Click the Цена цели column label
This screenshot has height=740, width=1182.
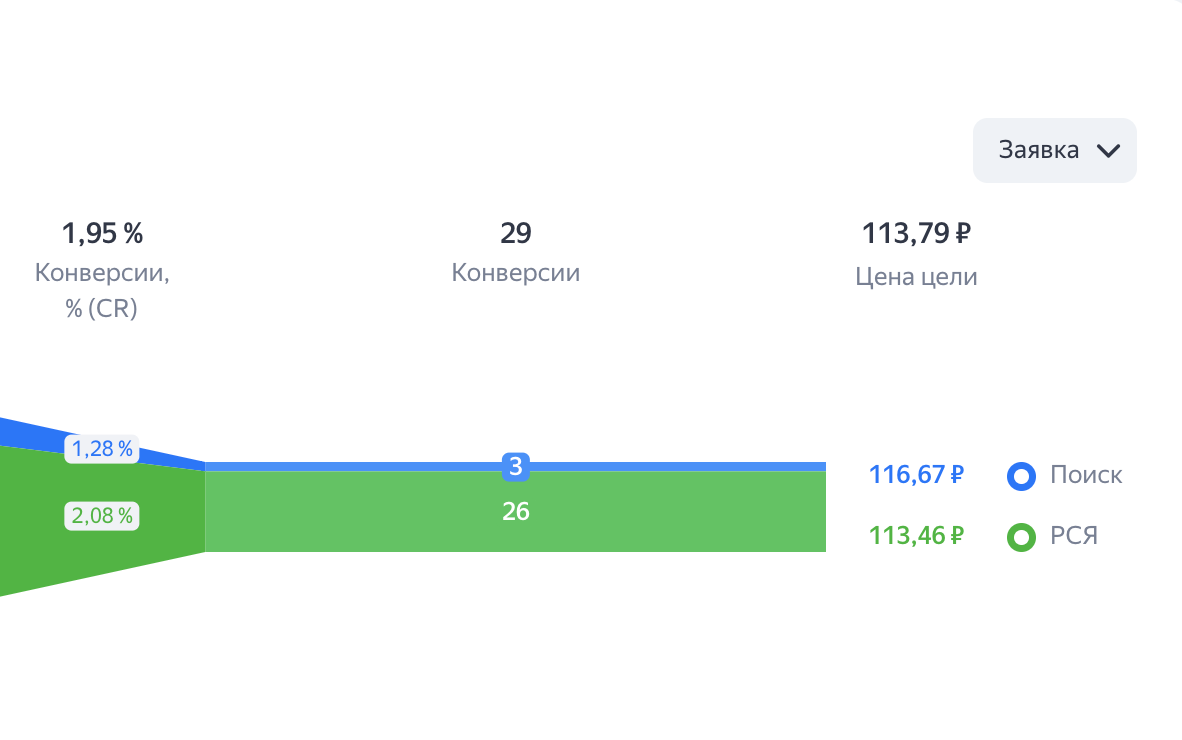coord(916,277)
